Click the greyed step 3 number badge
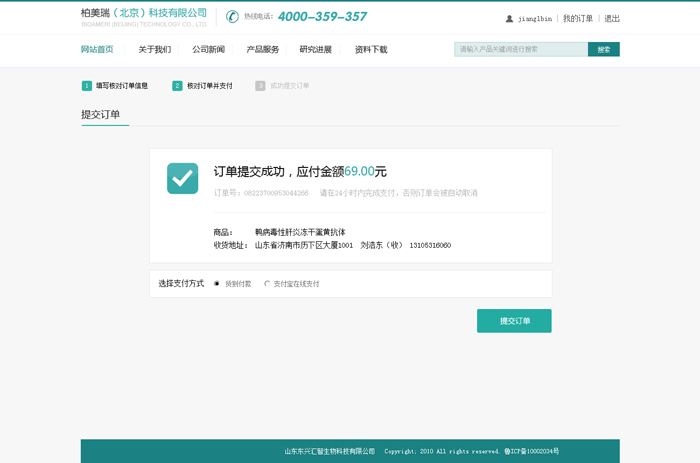 click(x=260, y=86)
